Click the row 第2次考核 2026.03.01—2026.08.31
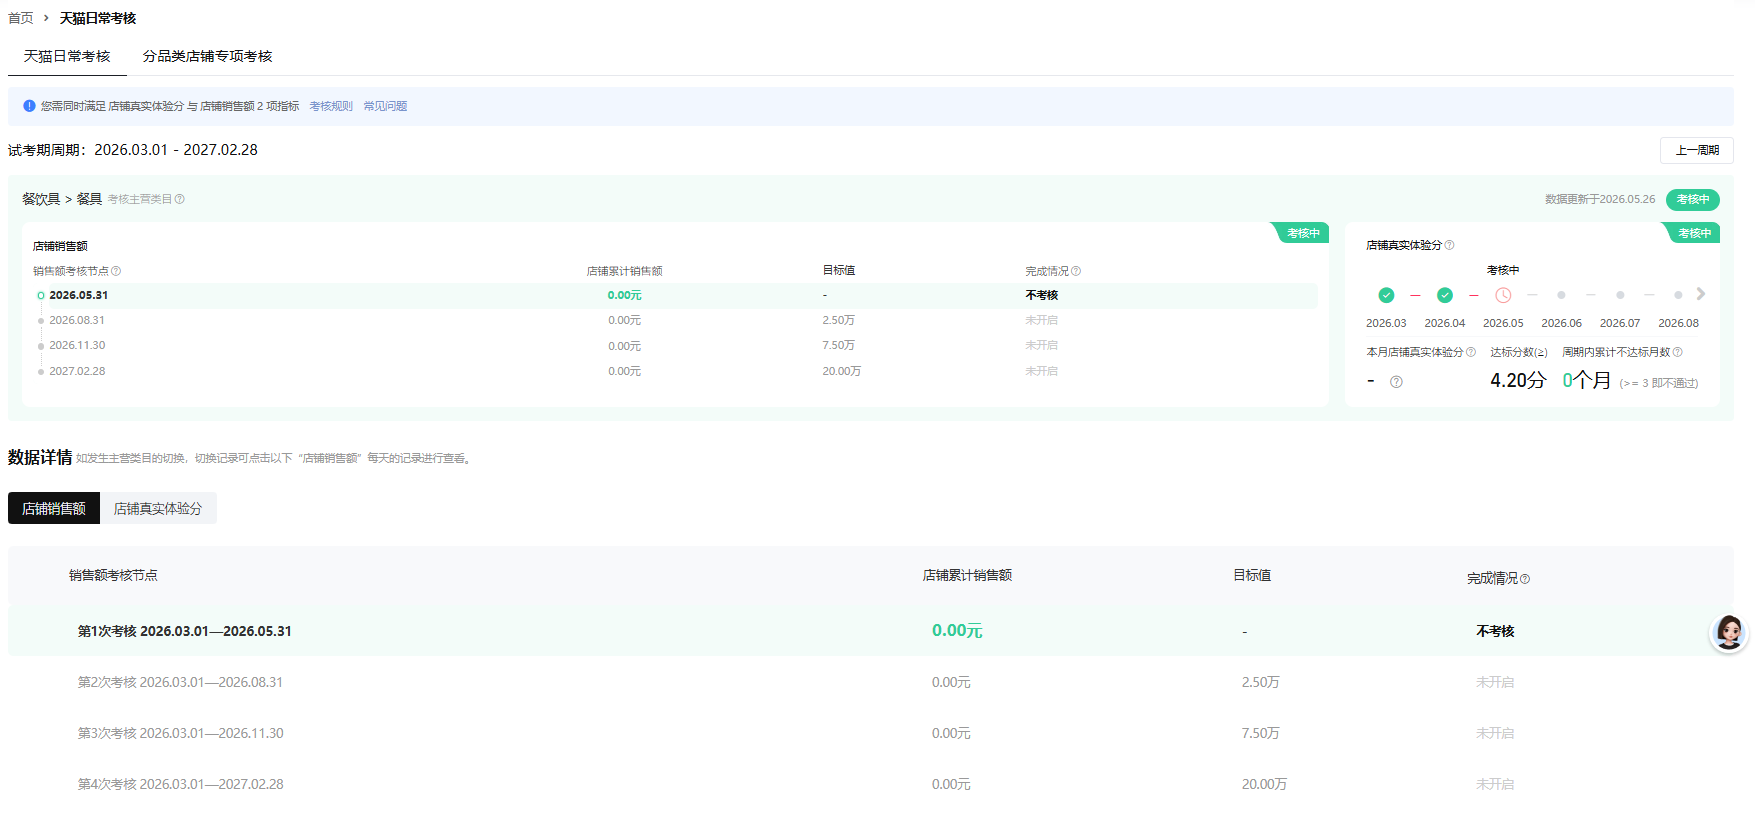1755x832 pixels. [x=871, y=682]
